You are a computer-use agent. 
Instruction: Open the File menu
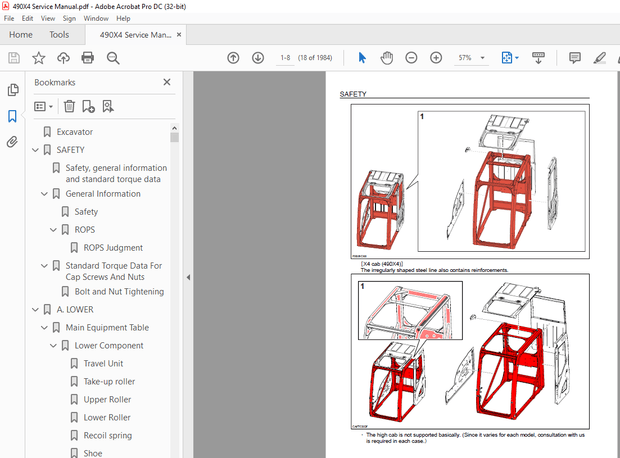(9, 18)
